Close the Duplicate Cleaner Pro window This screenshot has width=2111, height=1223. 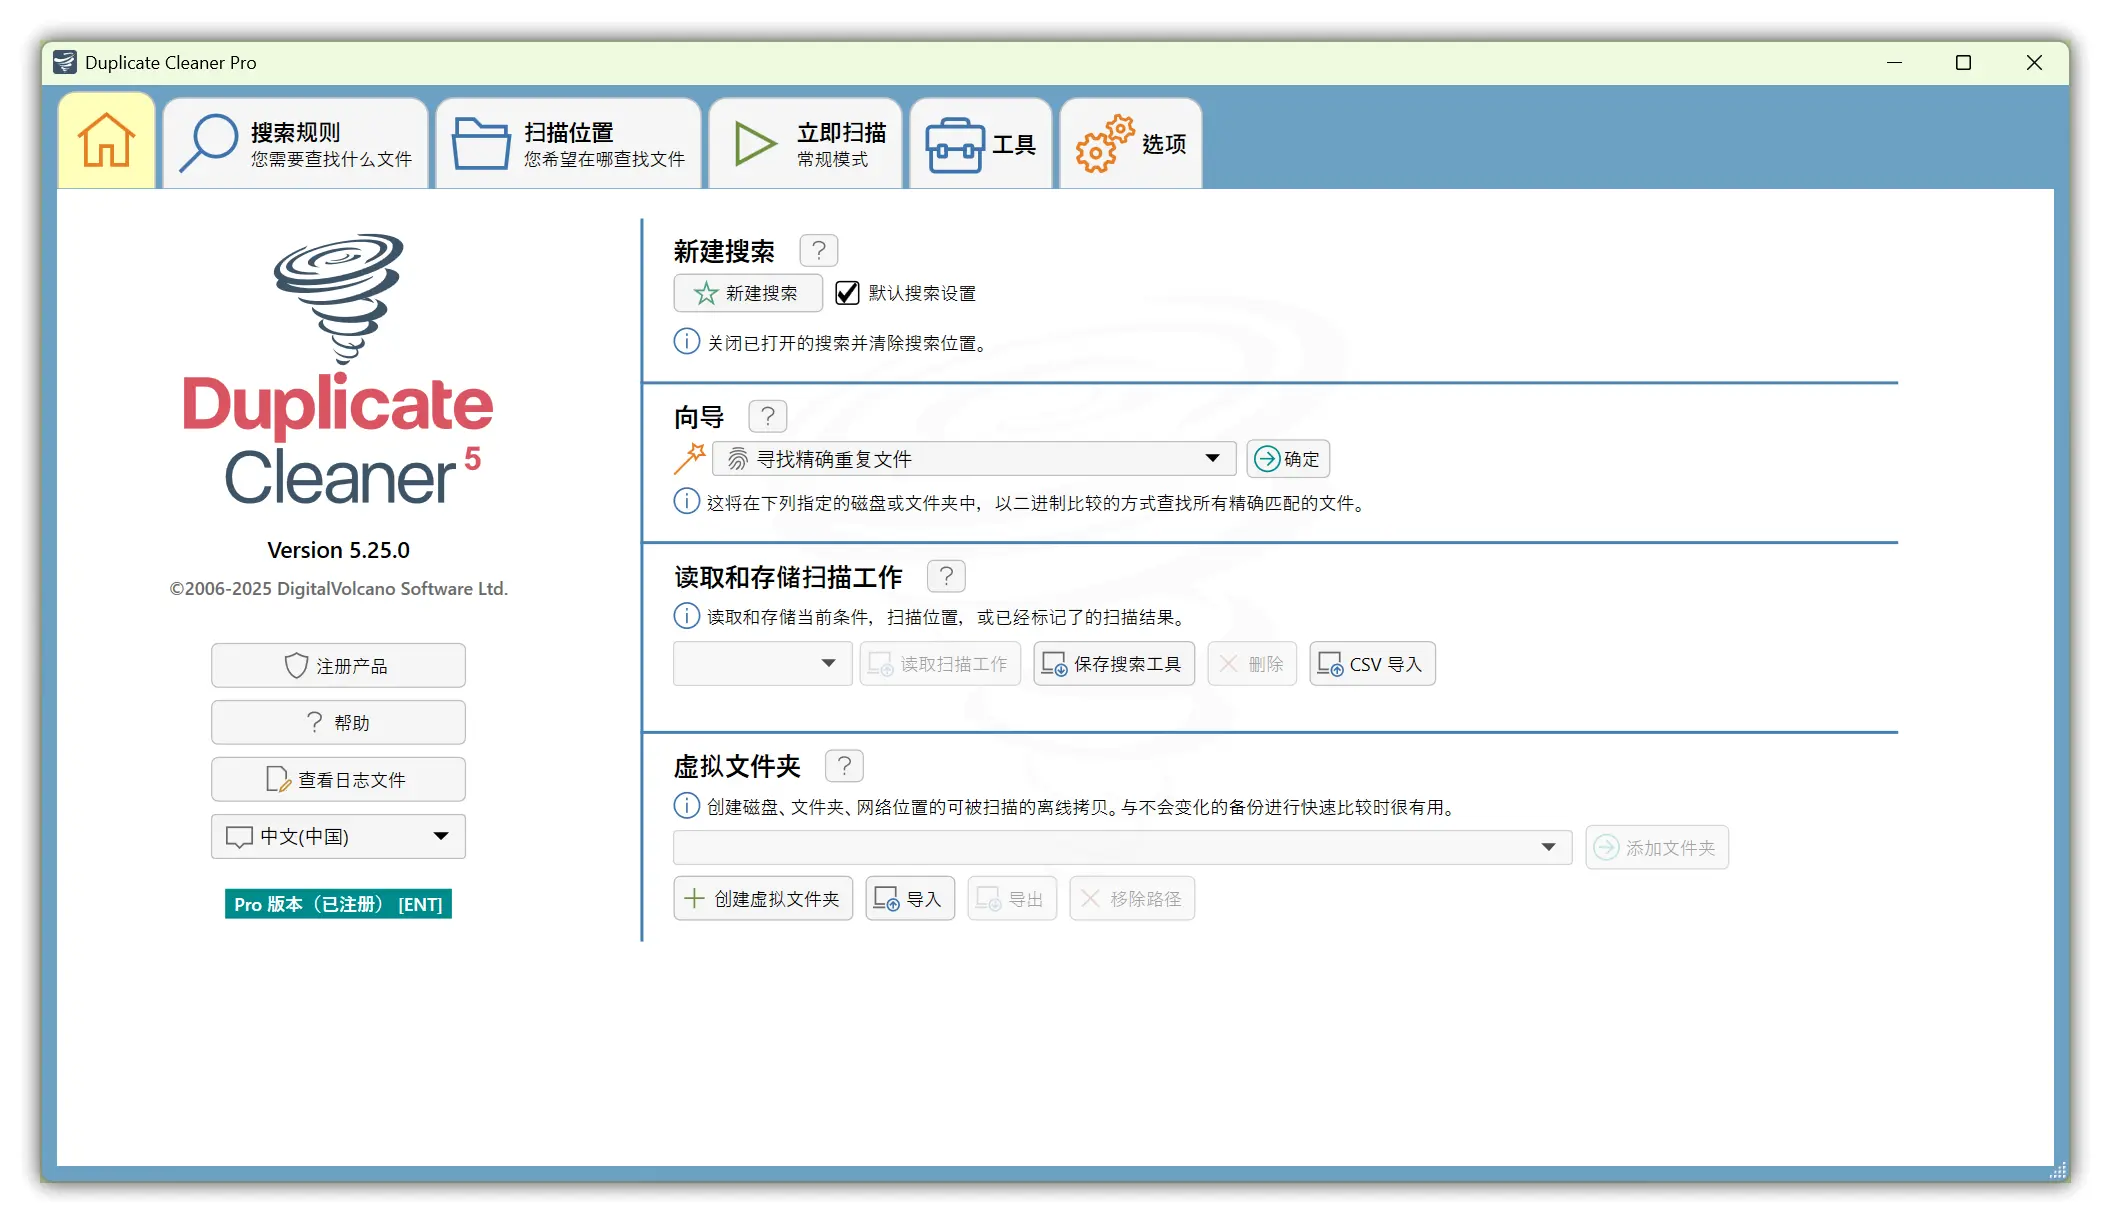click(x=2034, y=62)
